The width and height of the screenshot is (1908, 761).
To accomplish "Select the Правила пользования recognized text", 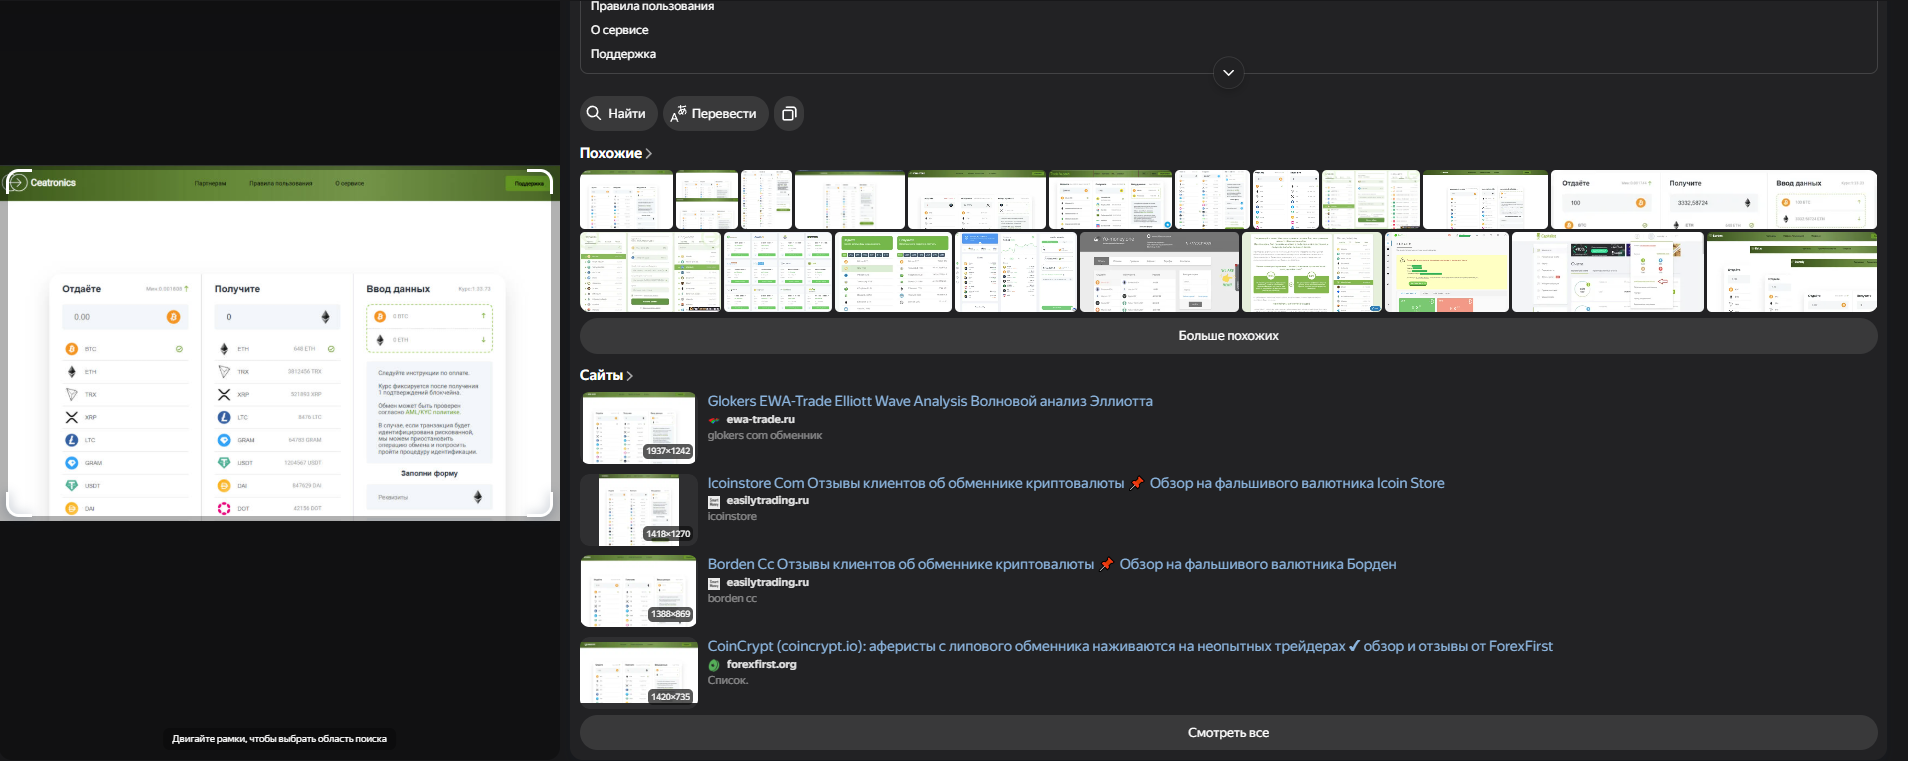I will (652, 7).
